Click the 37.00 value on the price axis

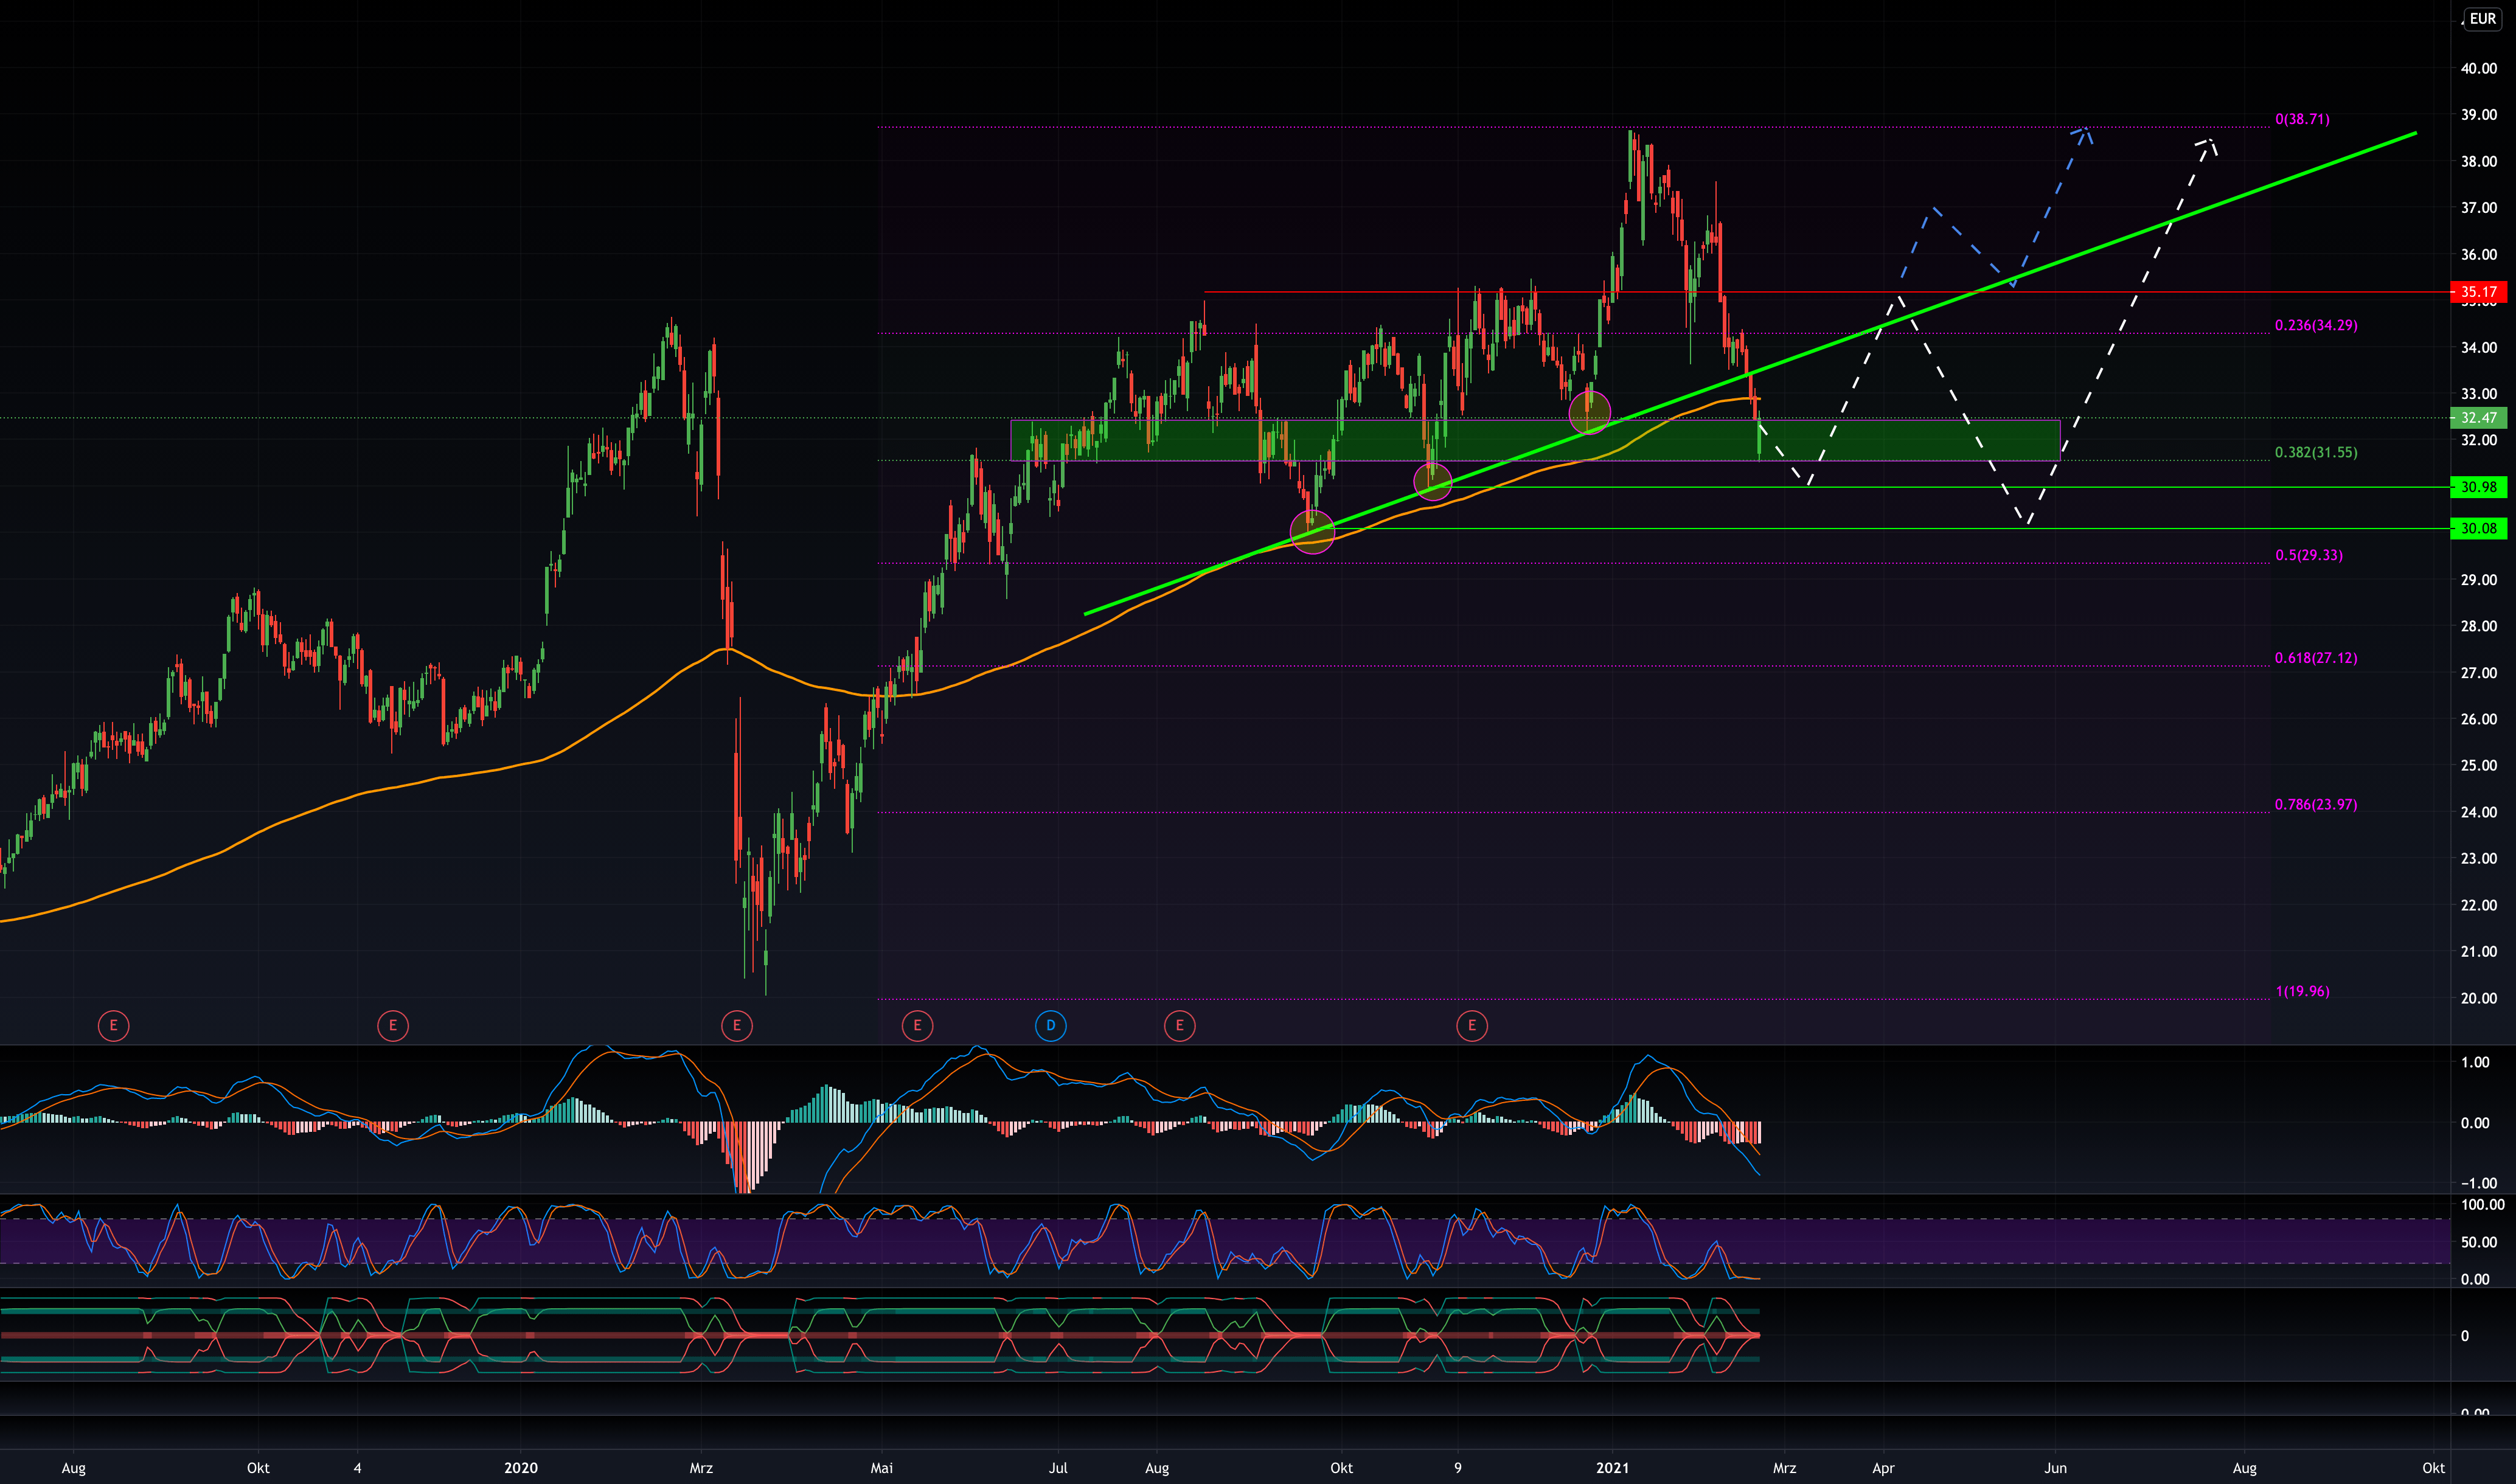tap(2479, 208)
